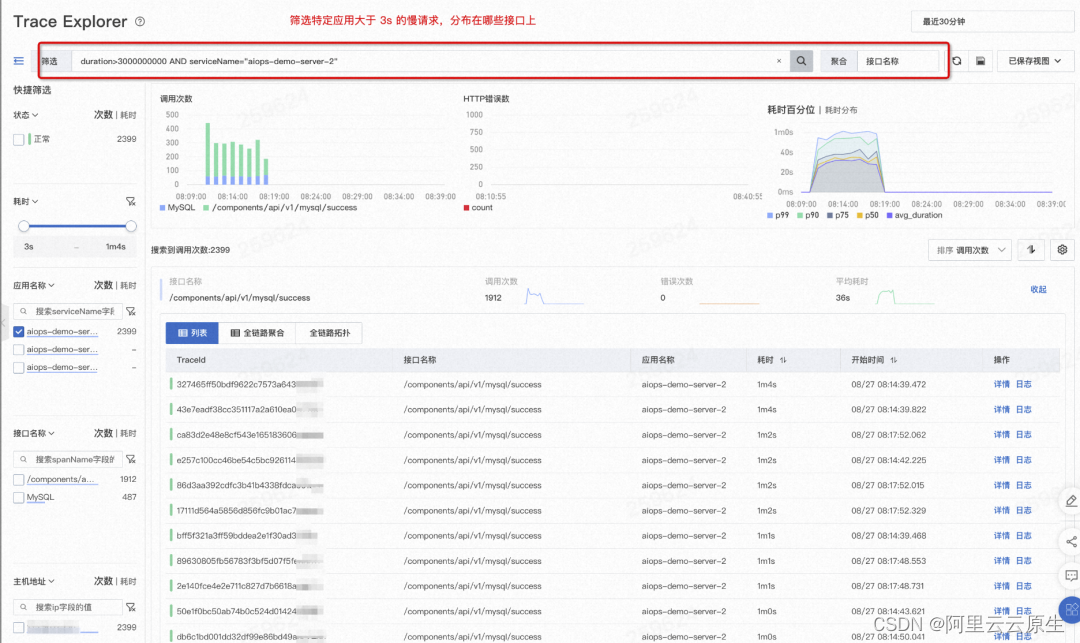Open 详情 for trace 327465ff50bdf9622c7573a643
The image size is (1080, 643).
(1001, 384)
